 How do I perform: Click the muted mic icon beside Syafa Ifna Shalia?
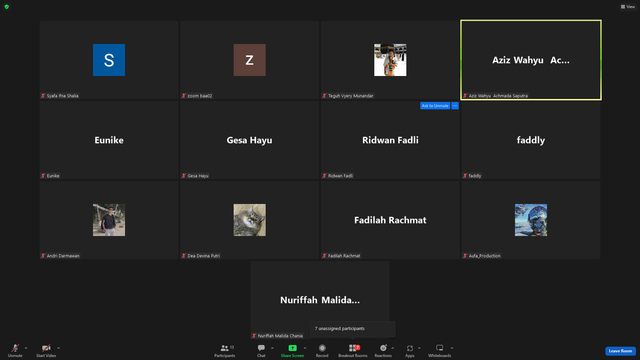pyautogui.click(x=43, y=96)
